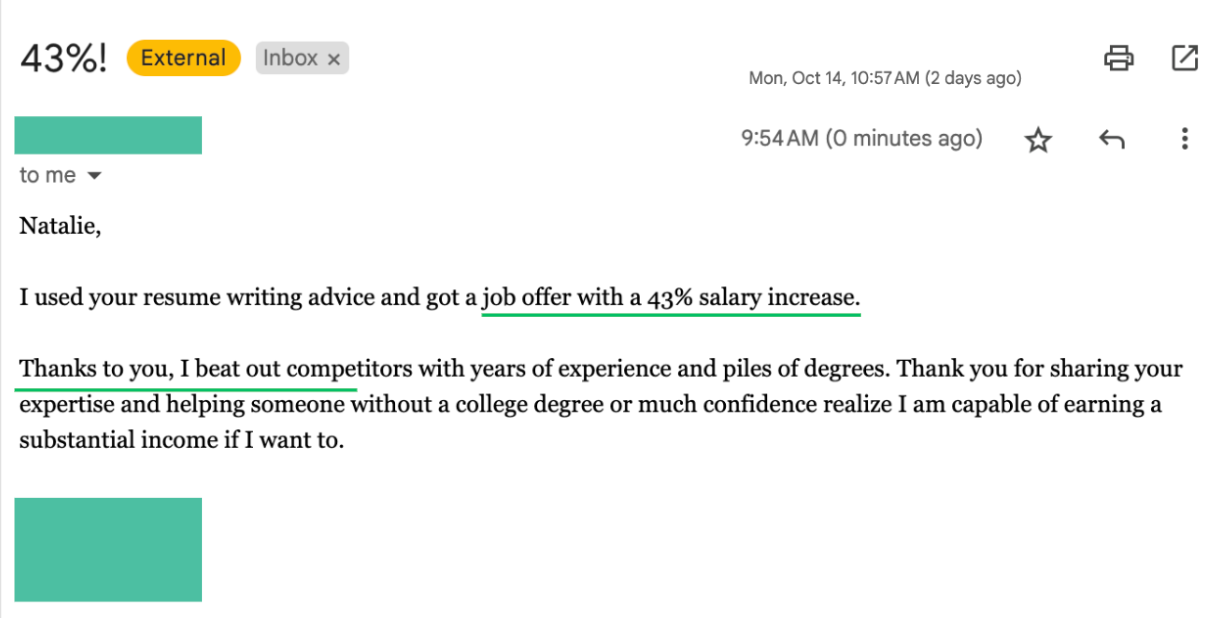Click the redacted sender name block
Image resolution: width=1214 pixels, height=618 pixels.
click(x=108, y=135)
